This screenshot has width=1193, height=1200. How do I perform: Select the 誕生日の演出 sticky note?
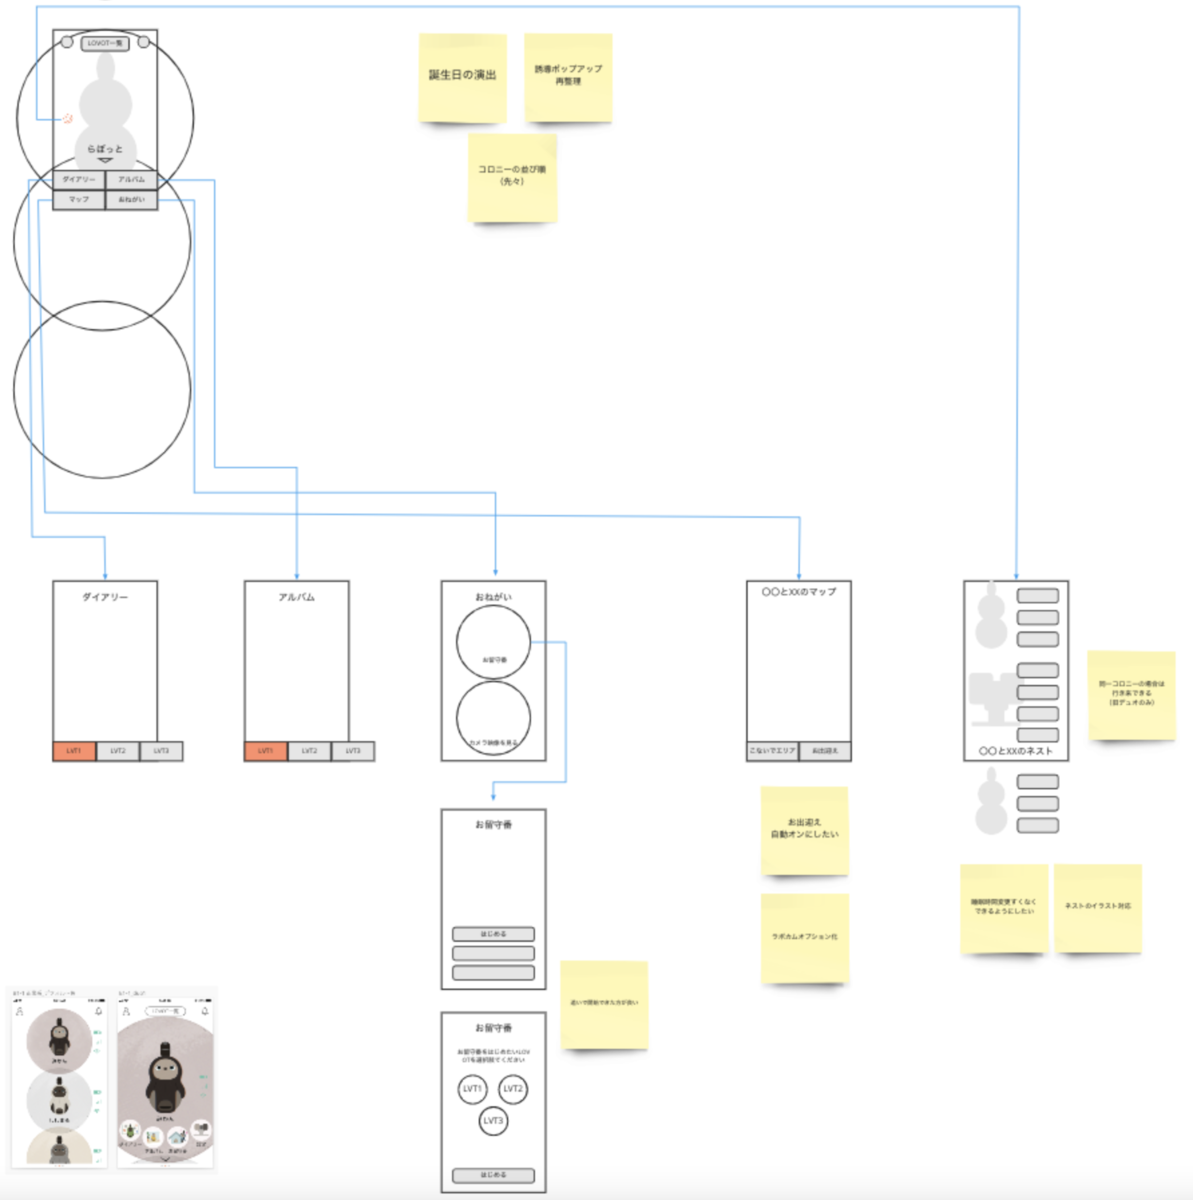point(463,78)
